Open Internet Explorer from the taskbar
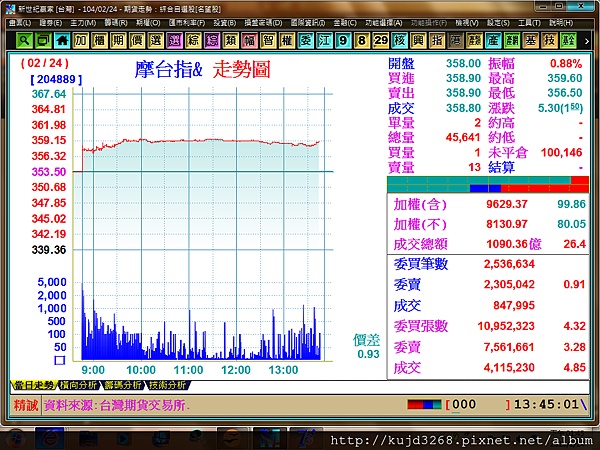 click(x=50, y=439)
